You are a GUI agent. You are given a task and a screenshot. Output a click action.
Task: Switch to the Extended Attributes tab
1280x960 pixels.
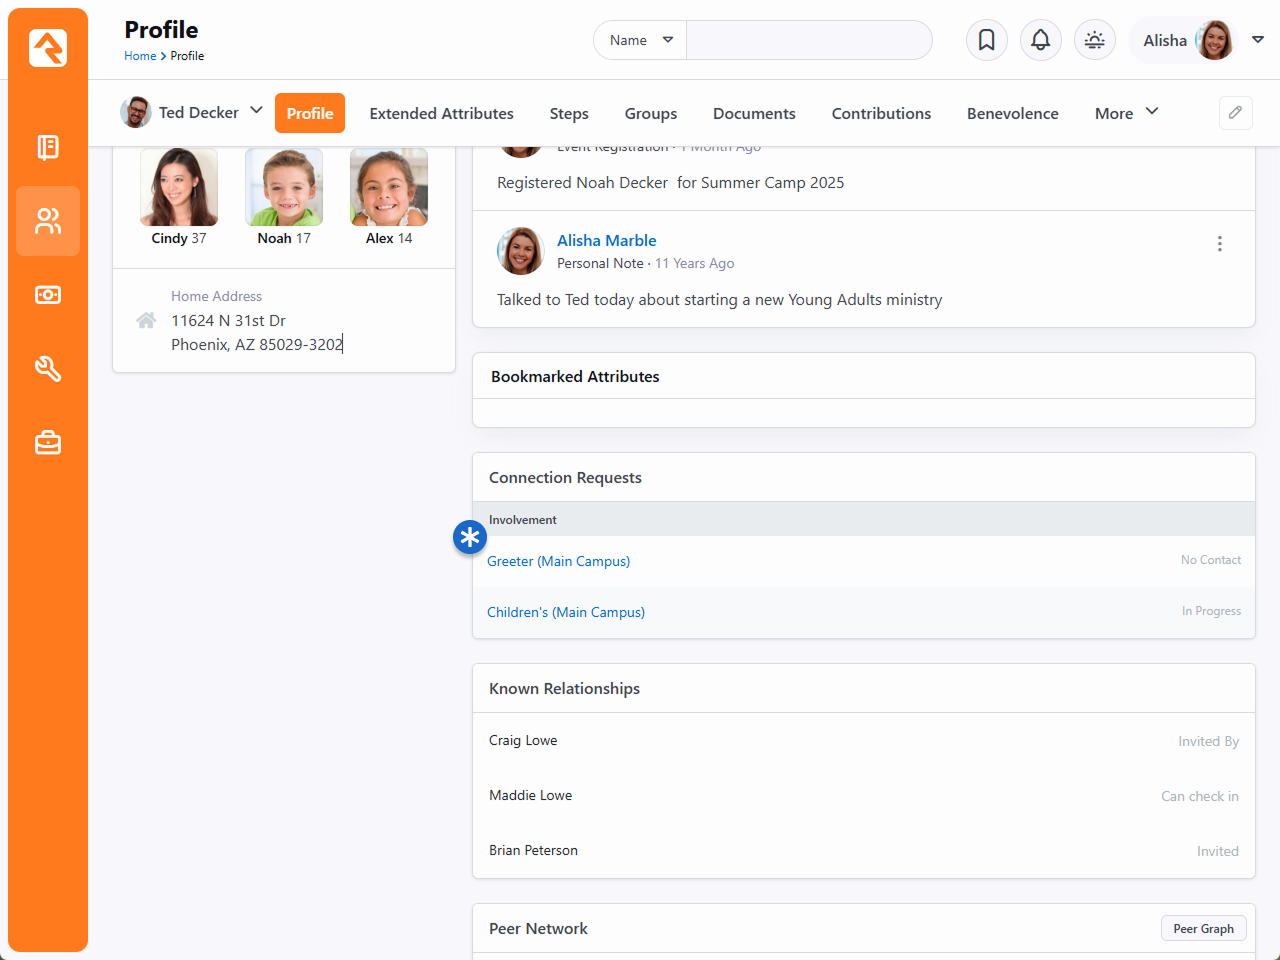click(441, 113)
